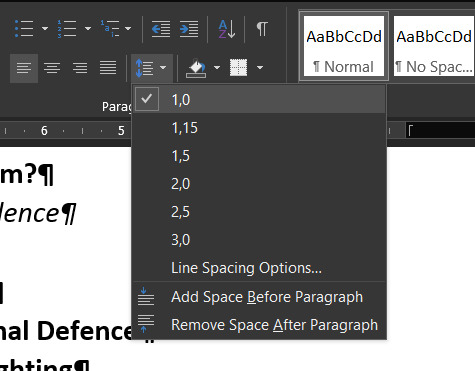Click ruler mark 6
This screenshot has height=371, width=475.
coord(44,131)
